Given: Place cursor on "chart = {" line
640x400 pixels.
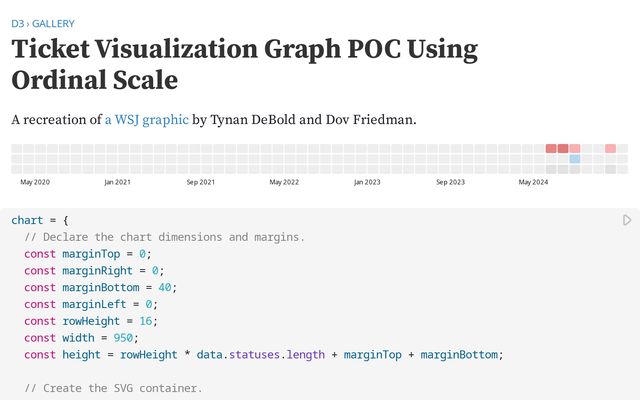Looking at the screenshot, I should point(39,220).
